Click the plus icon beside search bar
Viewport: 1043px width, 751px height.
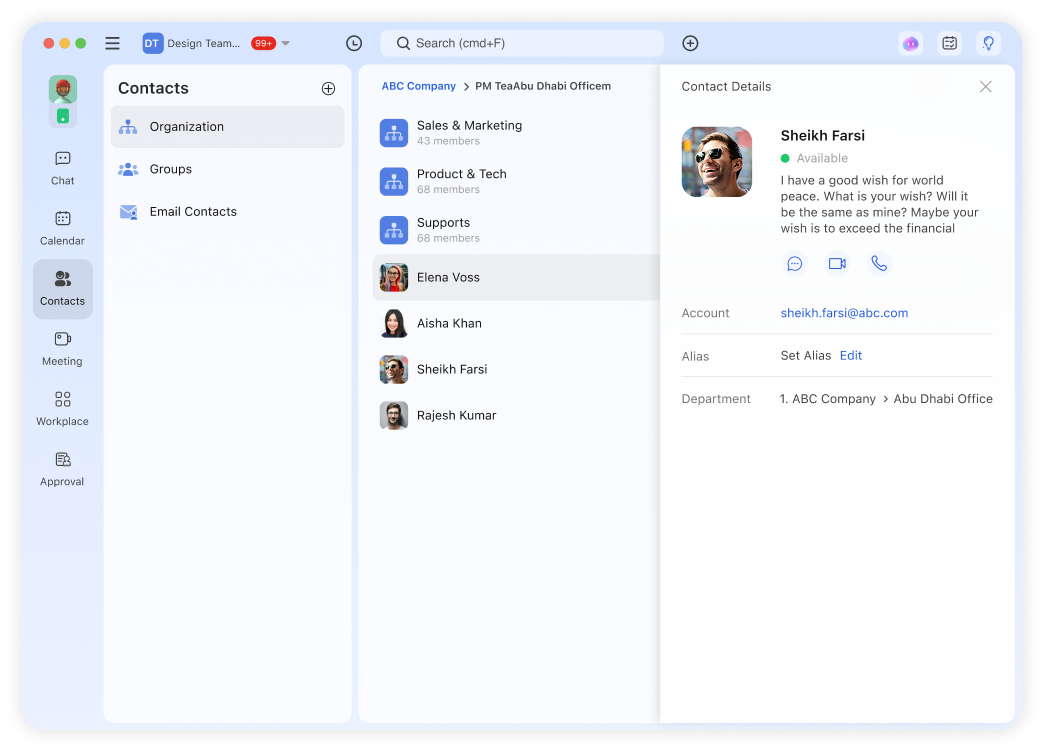point(690,43)
